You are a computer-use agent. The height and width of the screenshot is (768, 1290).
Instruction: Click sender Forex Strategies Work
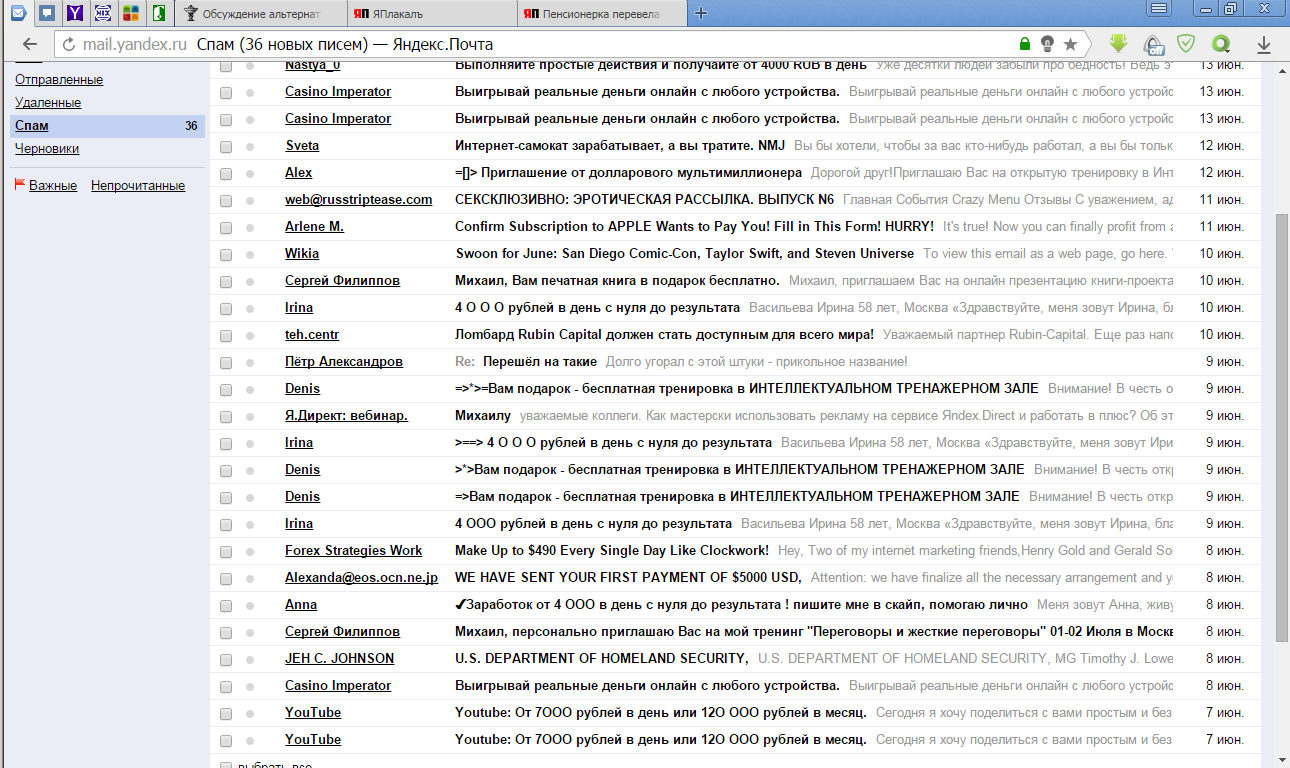353,551
